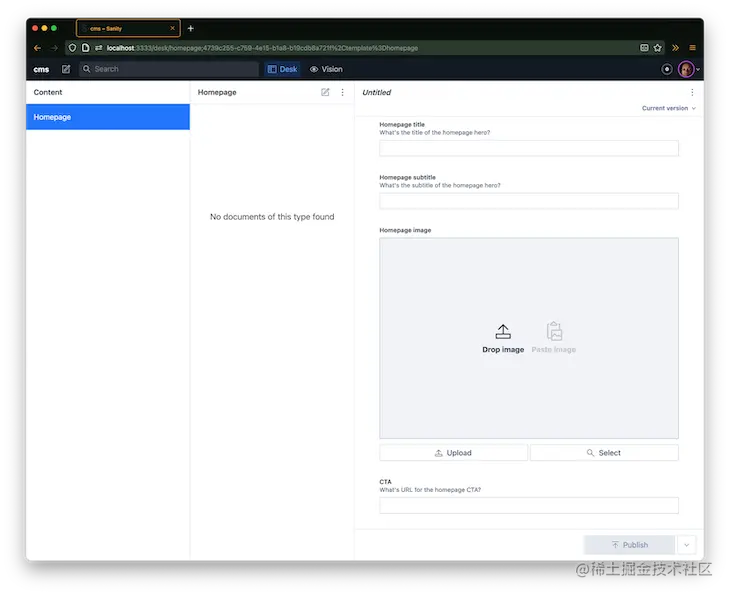
Task: Click 'No documents of this type found'
Action: coord(272,217)
